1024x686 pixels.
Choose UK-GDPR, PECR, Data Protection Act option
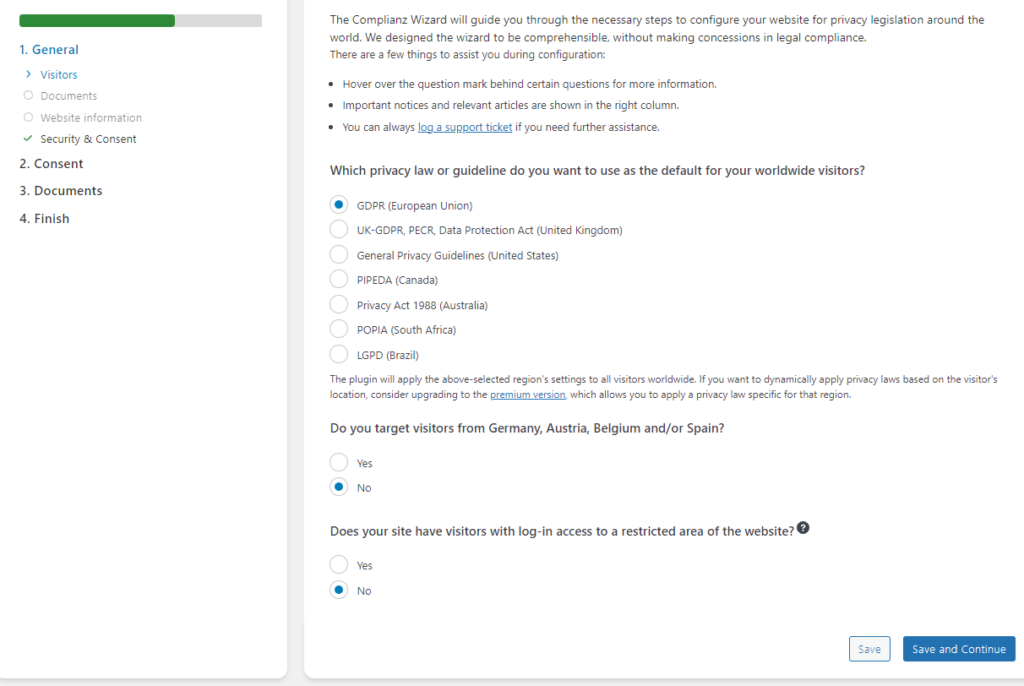tap(339, 230)
